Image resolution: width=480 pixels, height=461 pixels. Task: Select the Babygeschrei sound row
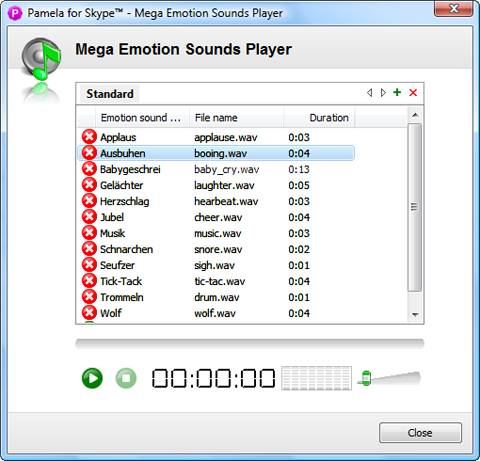pos(216,169)
